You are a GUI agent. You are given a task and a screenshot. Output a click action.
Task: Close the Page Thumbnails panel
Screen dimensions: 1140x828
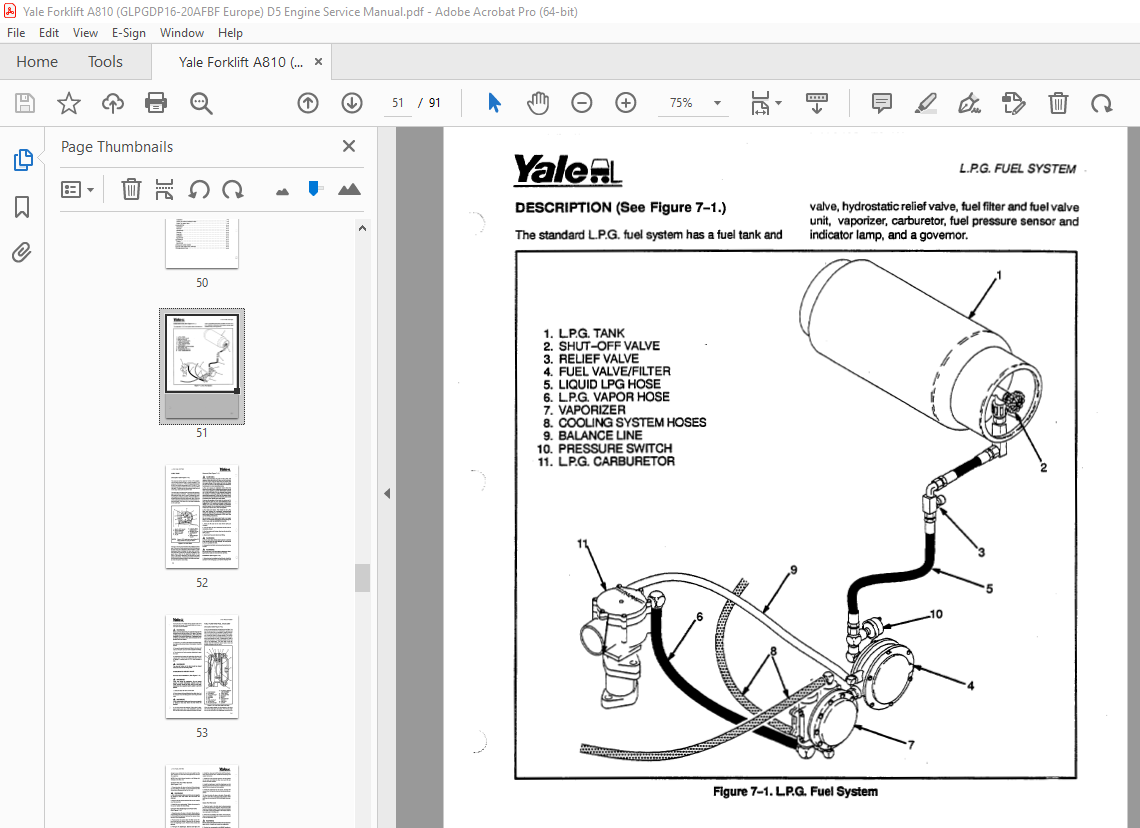(x=349, y=146)
